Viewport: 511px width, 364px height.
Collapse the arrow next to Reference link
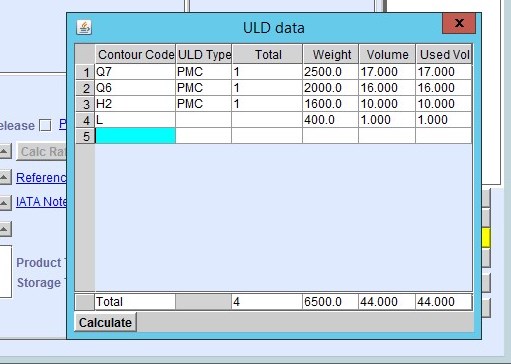pyautogui.click(x=5, y=177)
